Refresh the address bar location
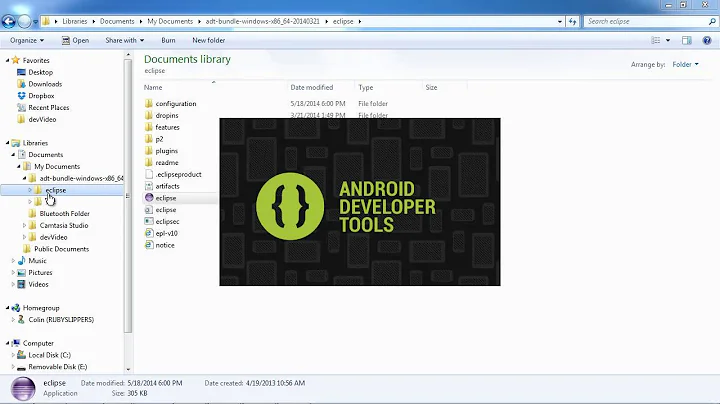Viewport: 720px width, 404px height. click(x=572, y=21)
